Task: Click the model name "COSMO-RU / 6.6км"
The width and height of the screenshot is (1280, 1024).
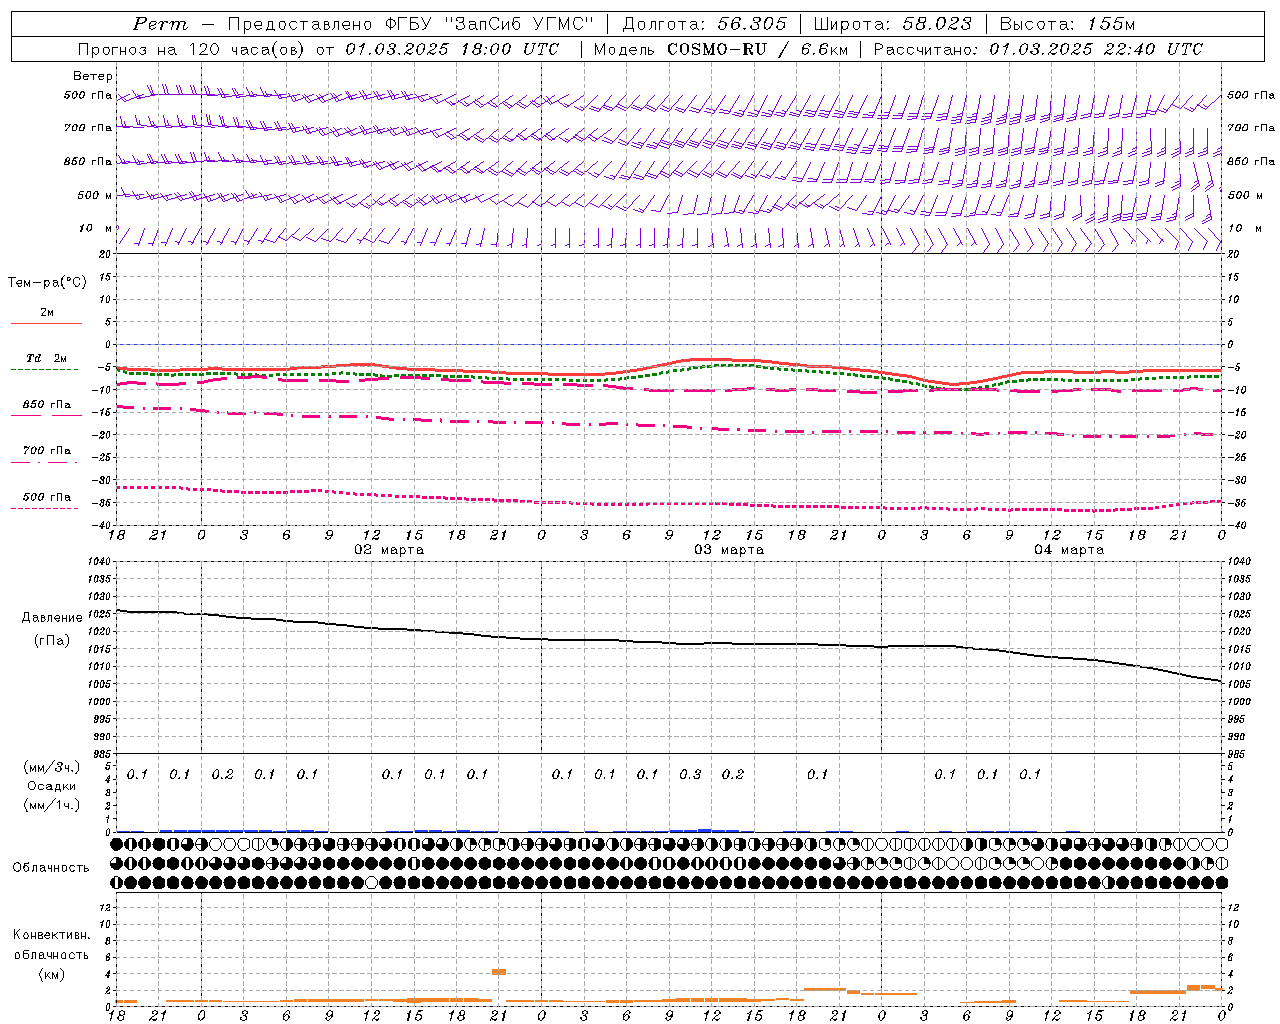Action: 757,49
